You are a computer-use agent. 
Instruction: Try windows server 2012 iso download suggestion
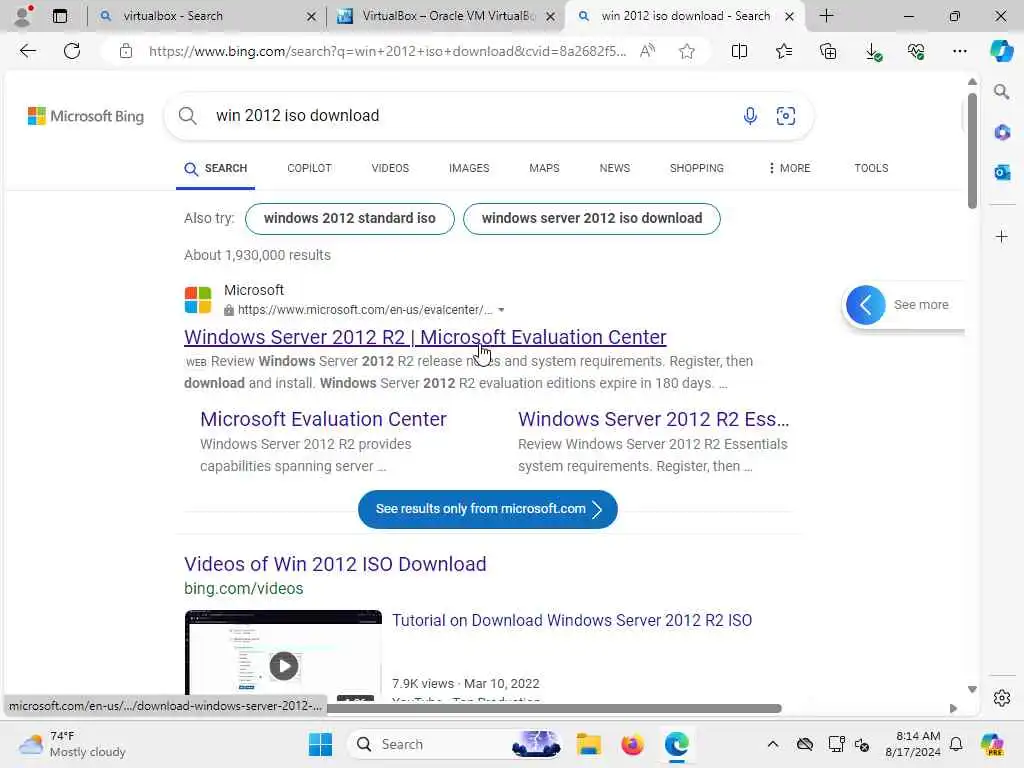click(x=592, y=218)
